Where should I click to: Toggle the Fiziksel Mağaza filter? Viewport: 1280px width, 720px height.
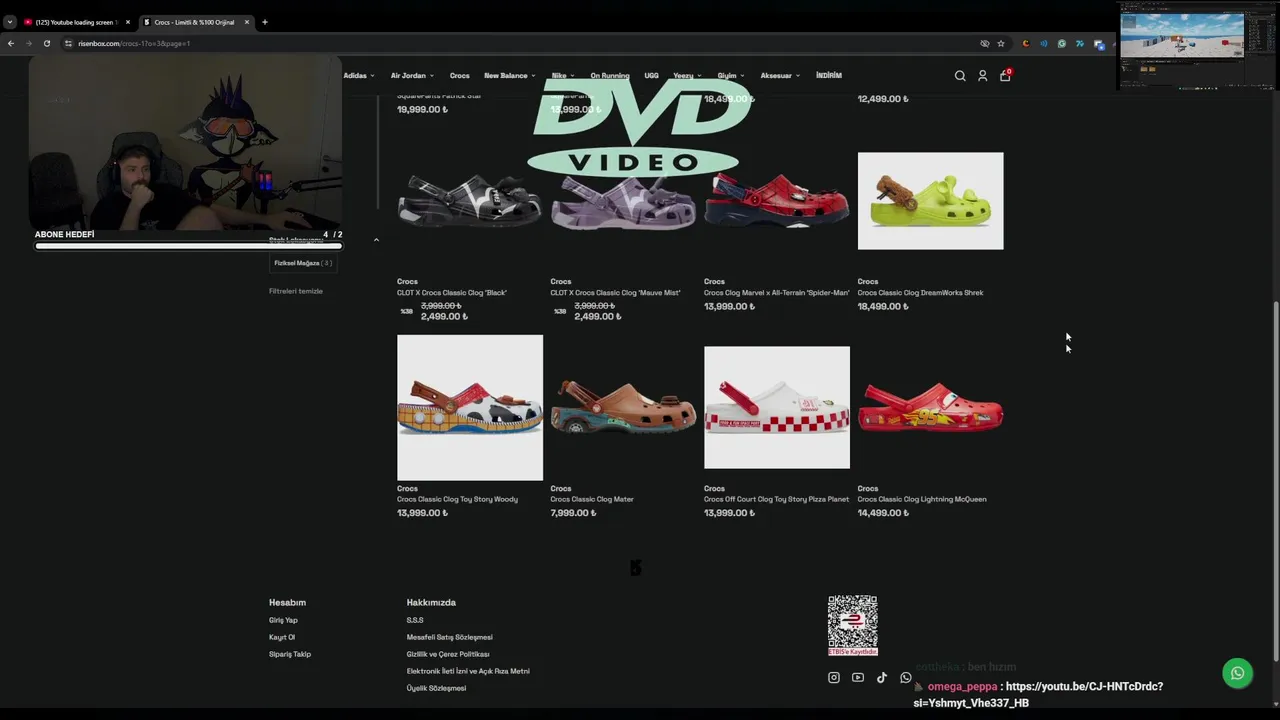[303, 263]
